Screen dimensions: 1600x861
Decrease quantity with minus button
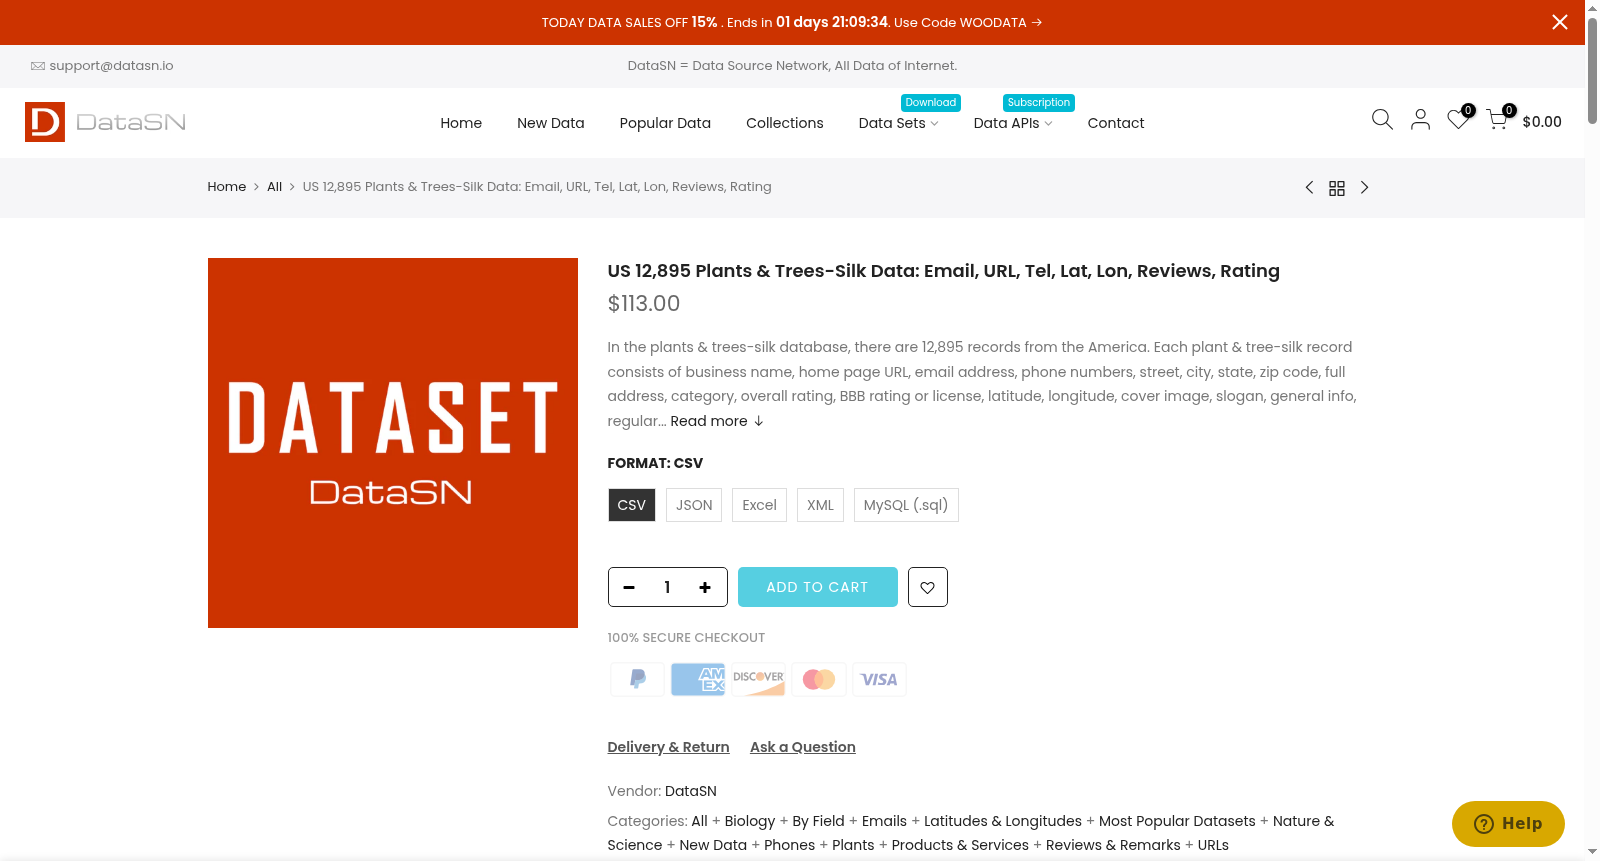tap(629, 587)
